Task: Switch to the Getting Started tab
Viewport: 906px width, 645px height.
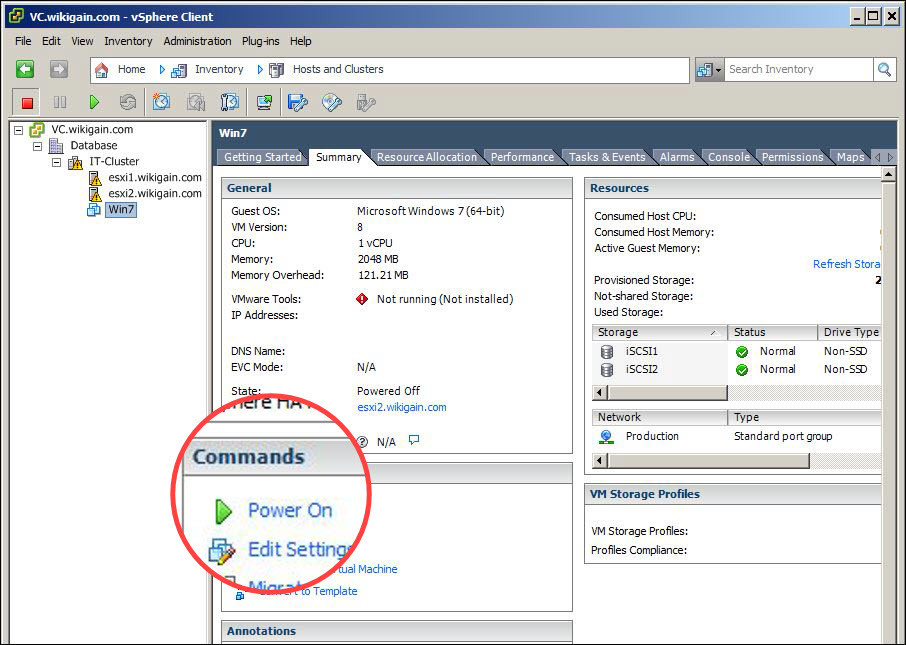Action: click(262, 157)
